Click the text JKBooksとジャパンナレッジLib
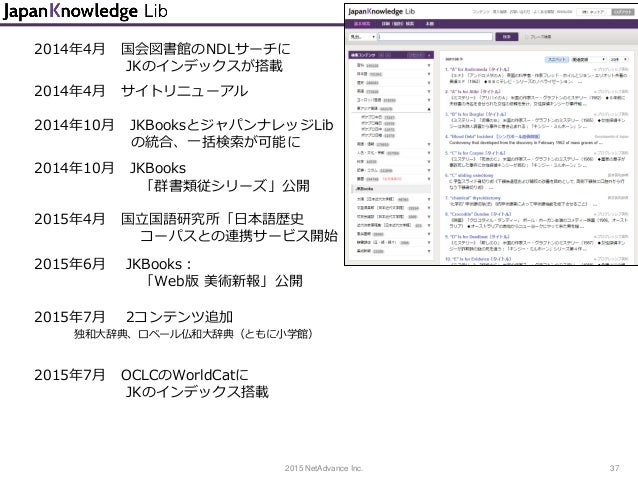 pyautogui.click(x=232, y=125)
